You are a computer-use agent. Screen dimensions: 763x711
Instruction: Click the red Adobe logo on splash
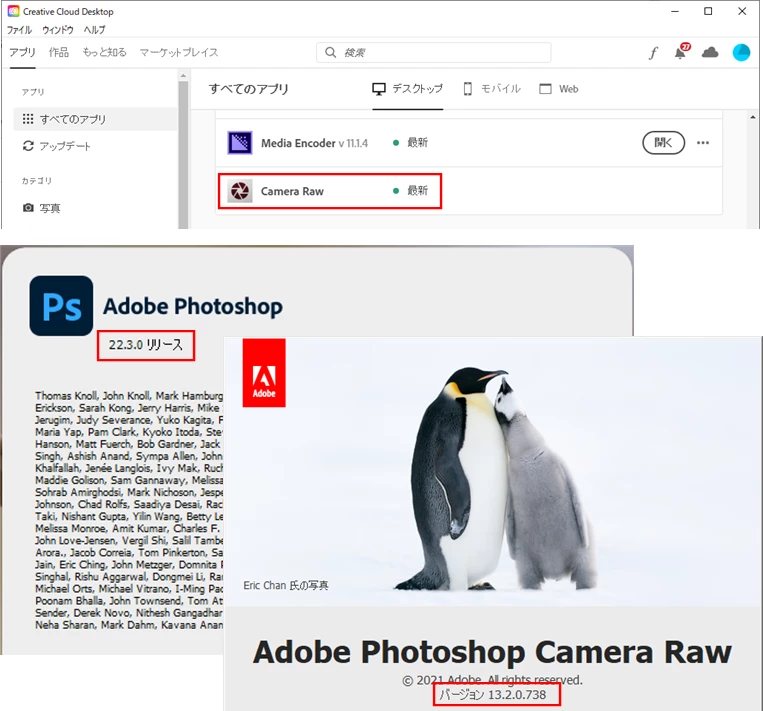pyautogui.click(x=264, y=373)
